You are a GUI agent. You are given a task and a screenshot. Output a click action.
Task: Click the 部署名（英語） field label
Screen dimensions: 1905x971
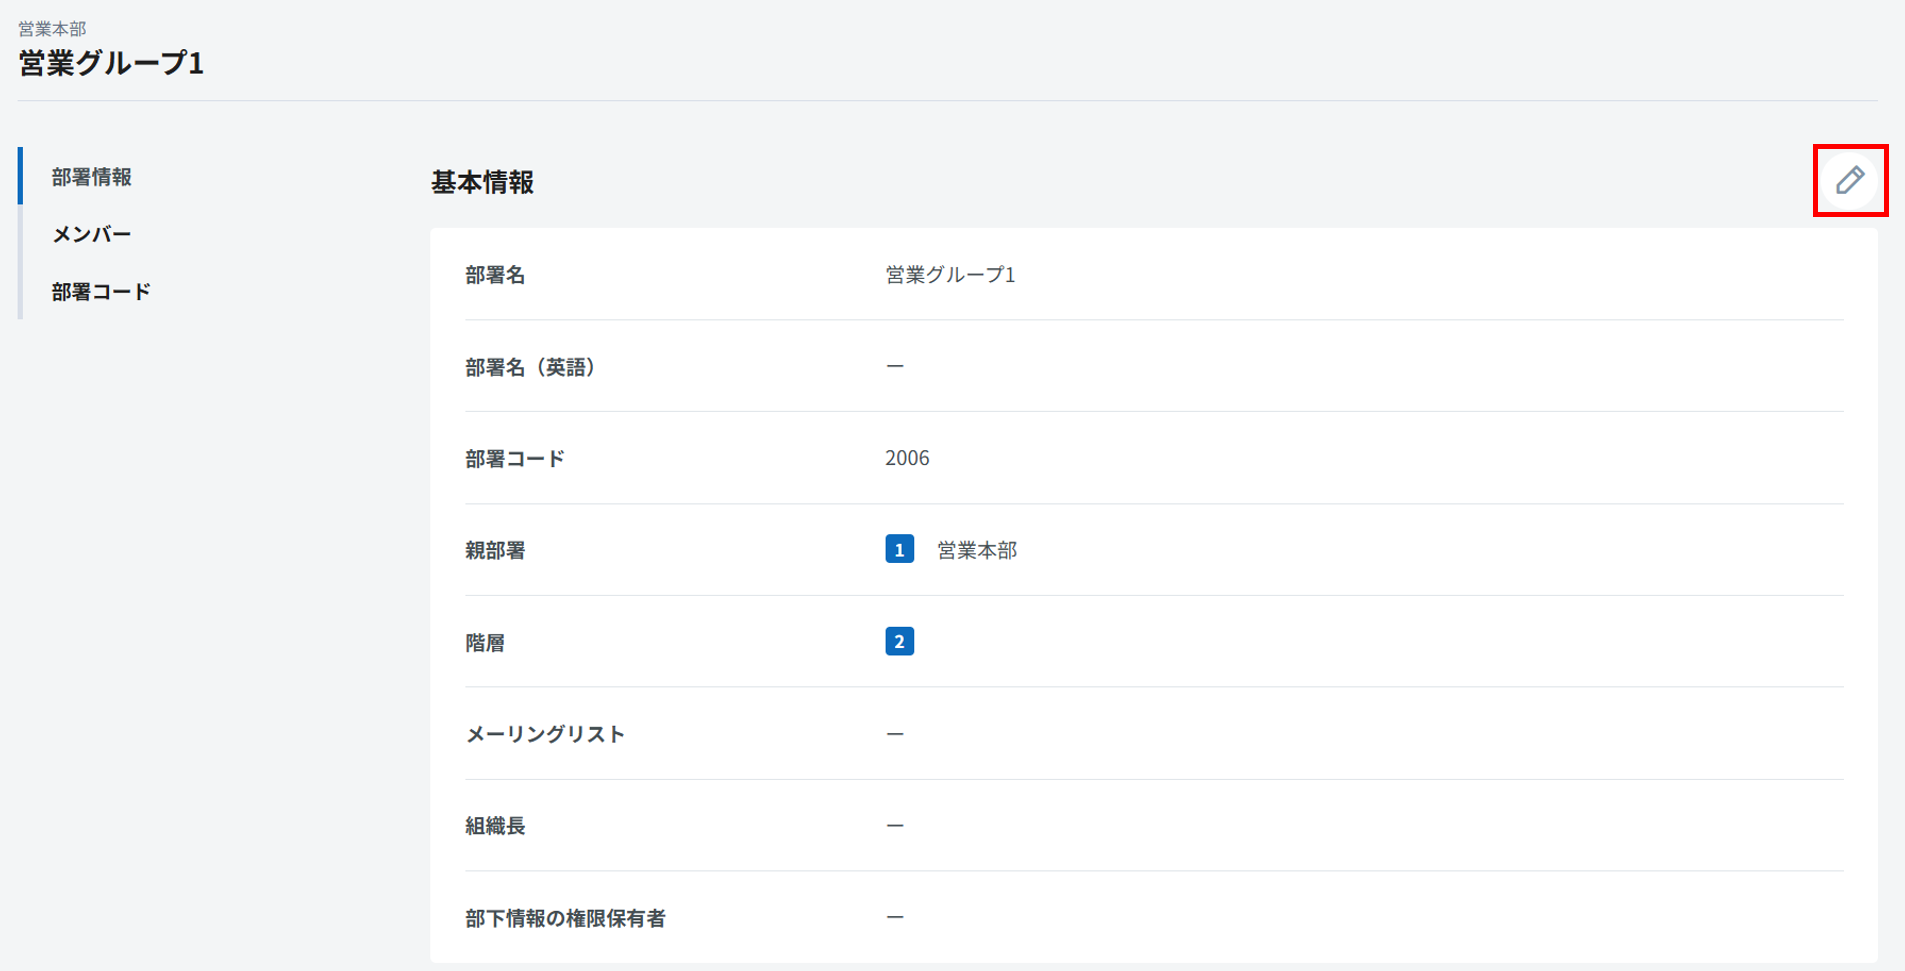tap(531, 367)
